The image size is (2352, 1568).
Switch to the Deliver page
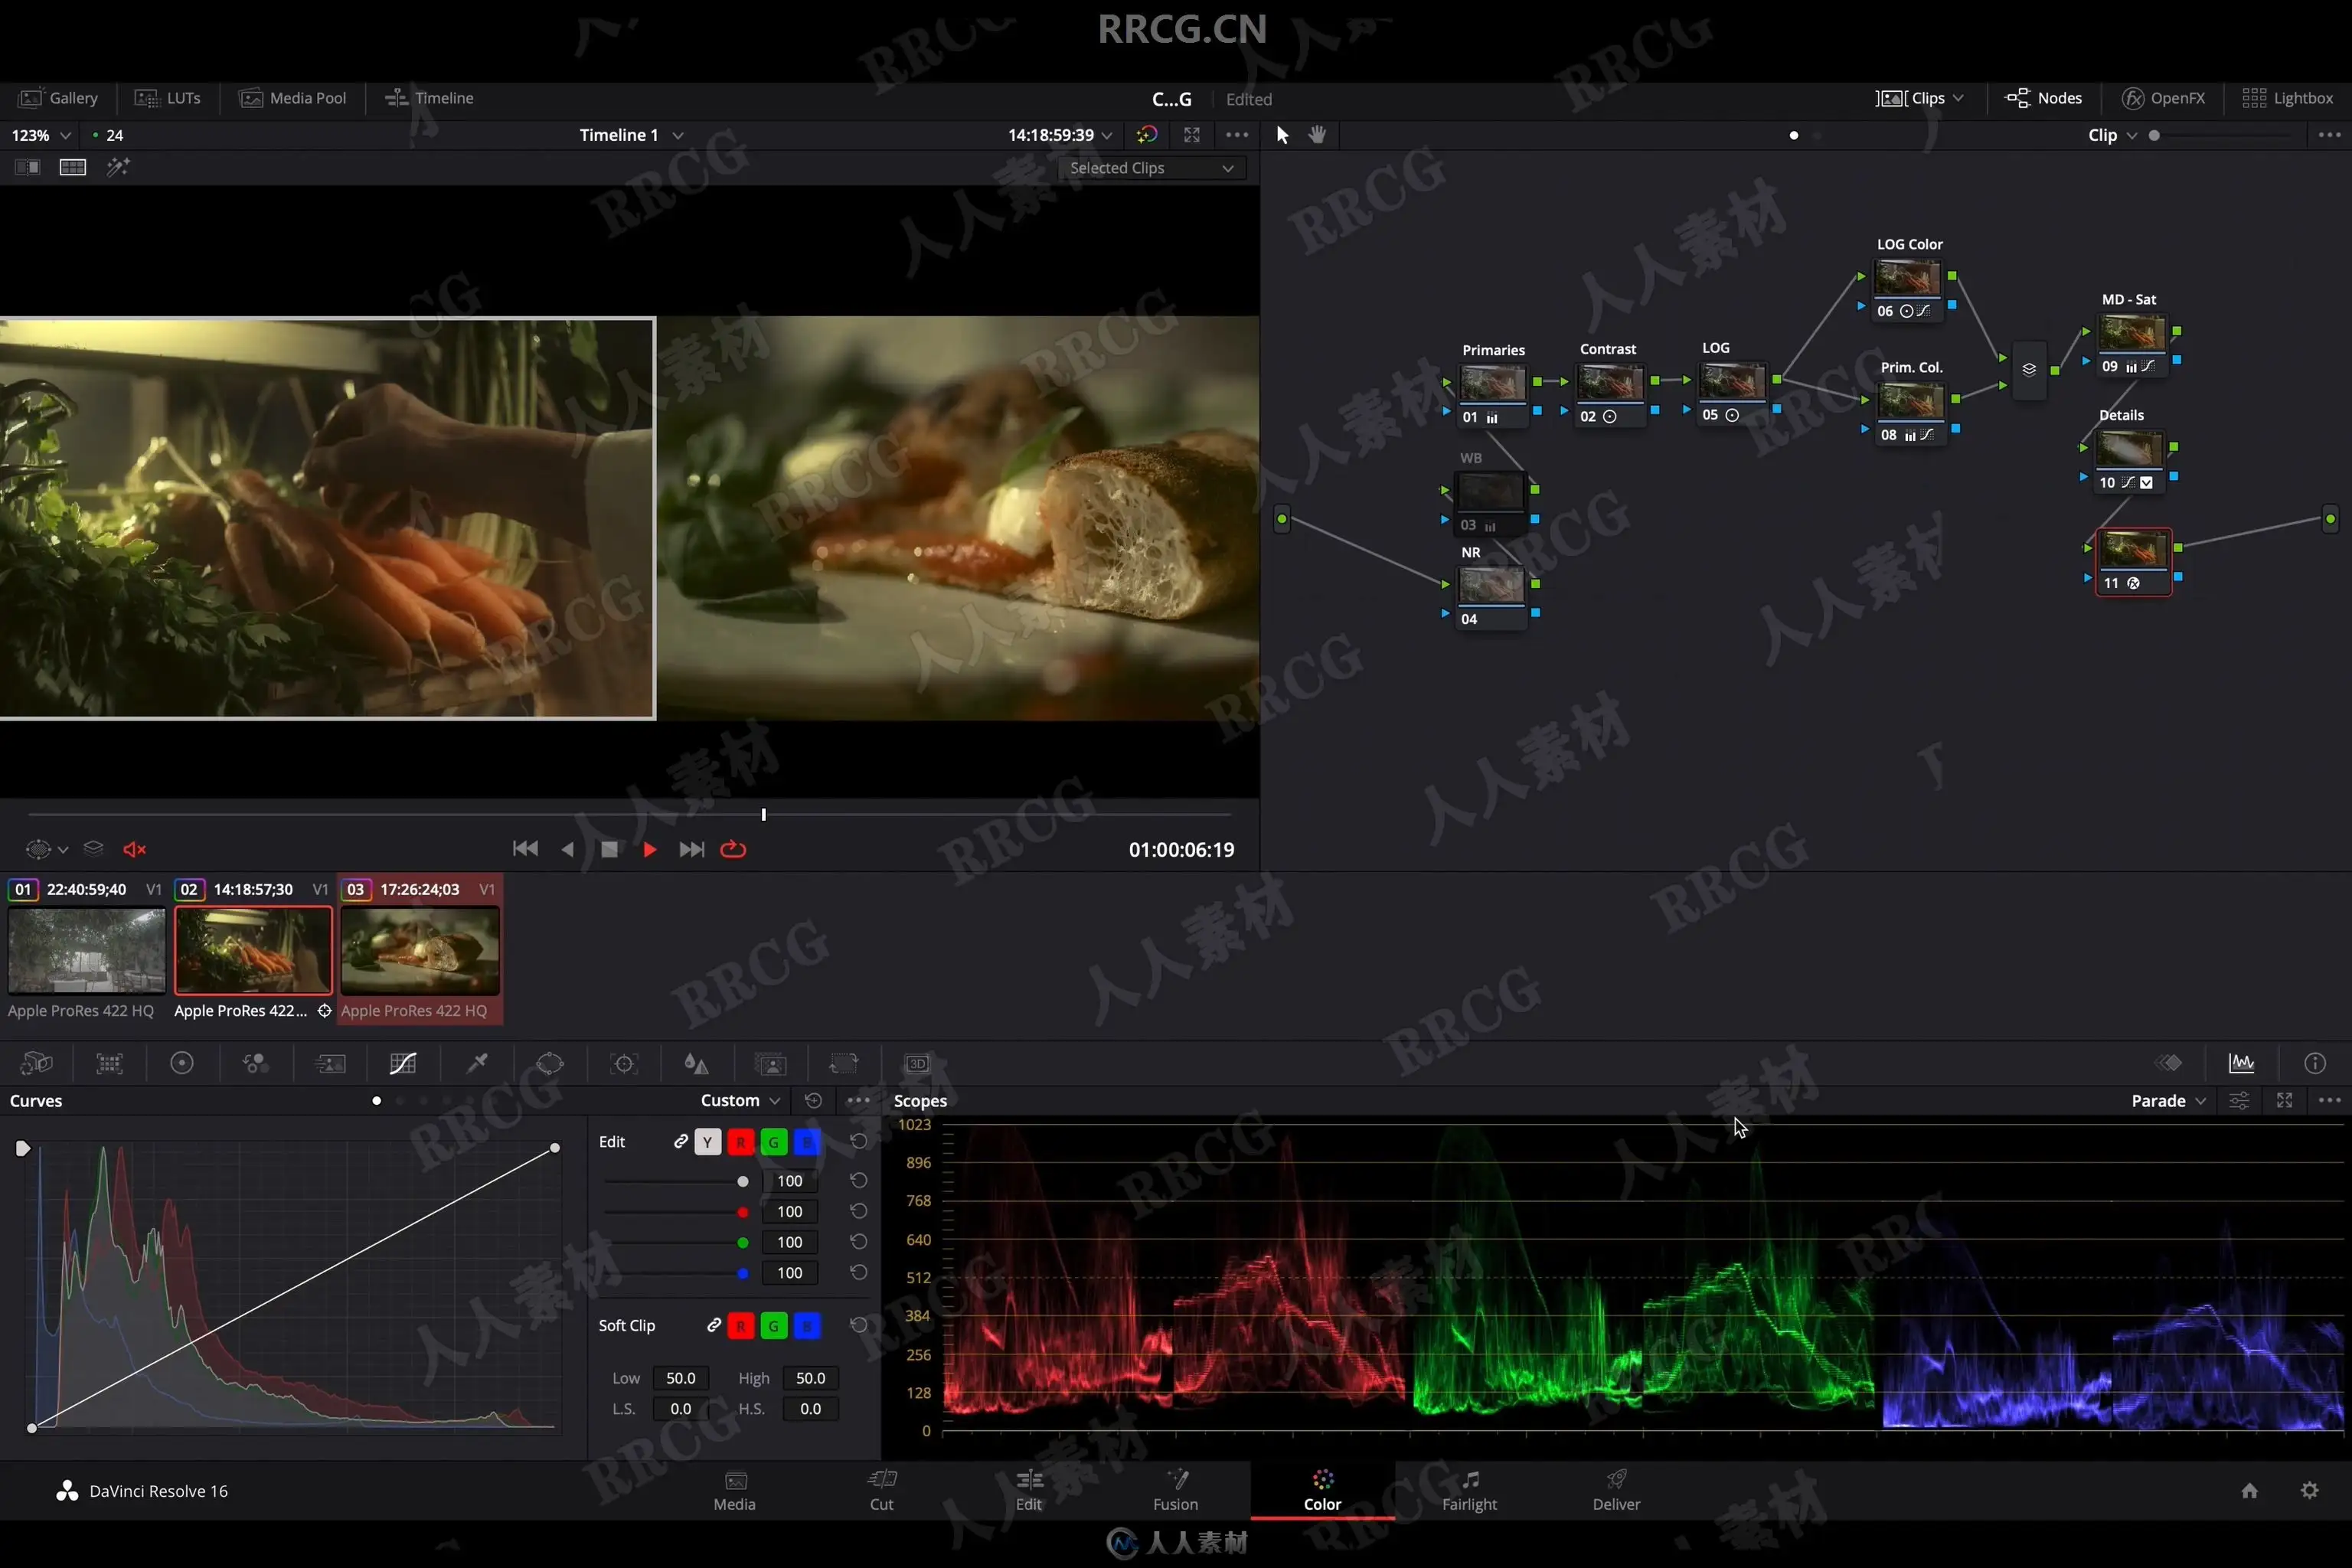(1616, 1490)
